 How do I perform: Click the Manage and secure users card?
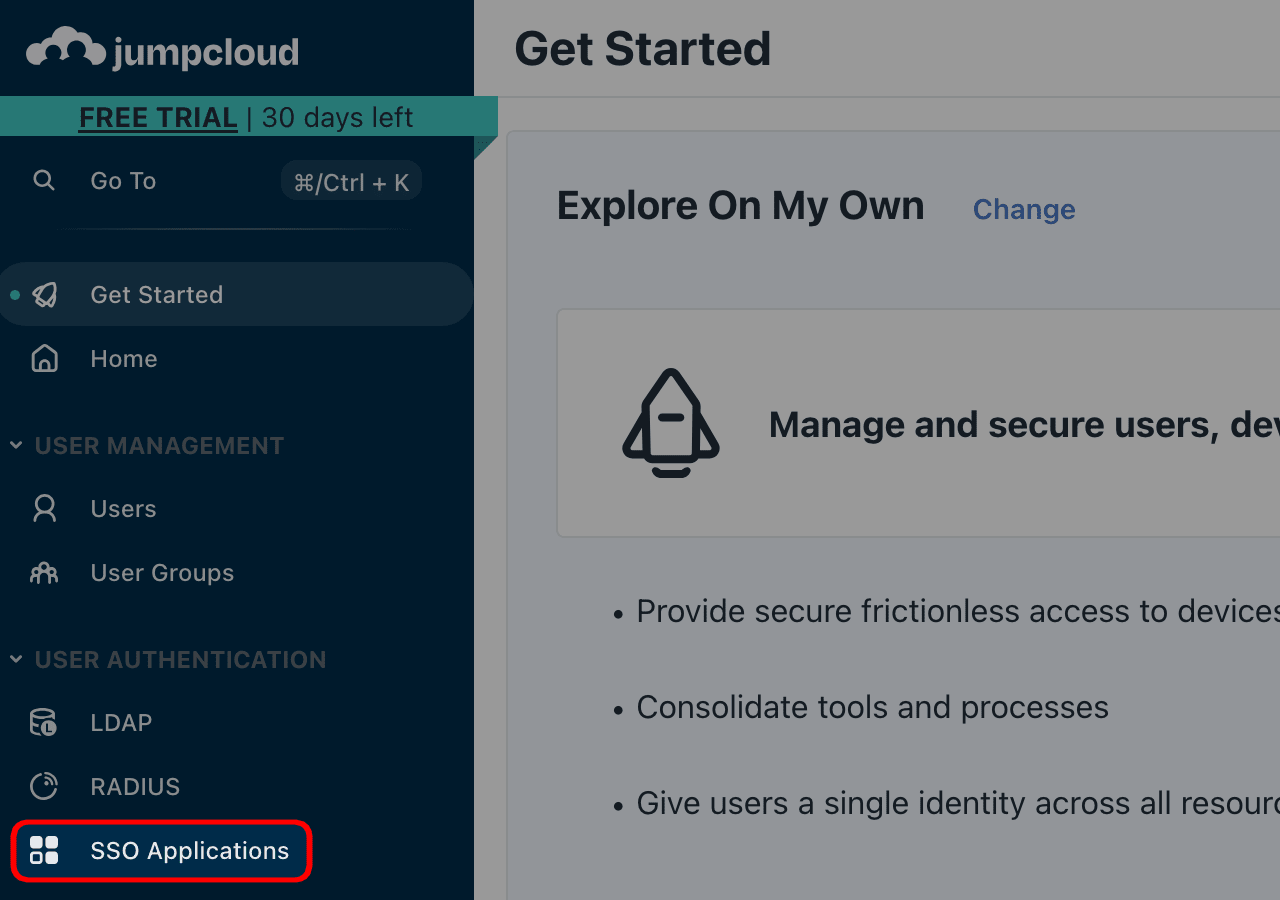point(918,423)
